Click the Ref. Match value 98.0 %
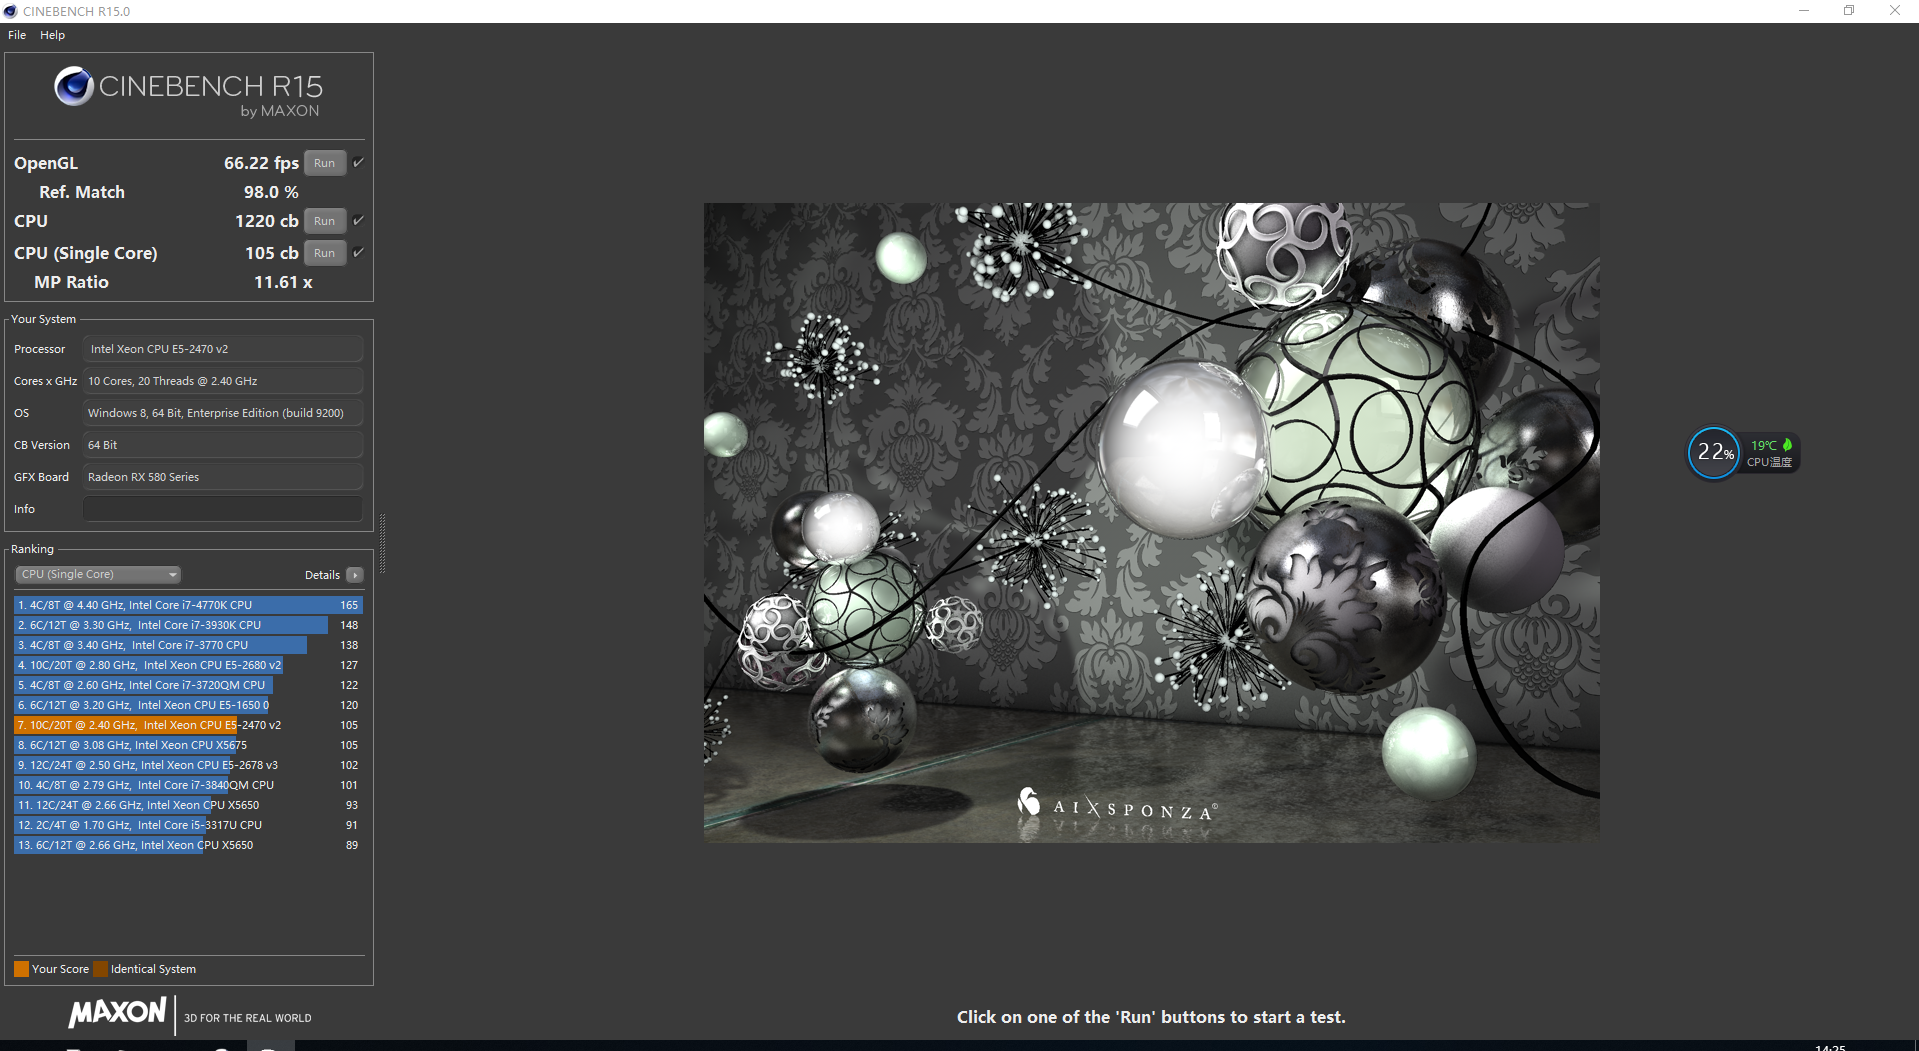Image resolution: width=1919 pixels, height=1051 pixels. 271,192
